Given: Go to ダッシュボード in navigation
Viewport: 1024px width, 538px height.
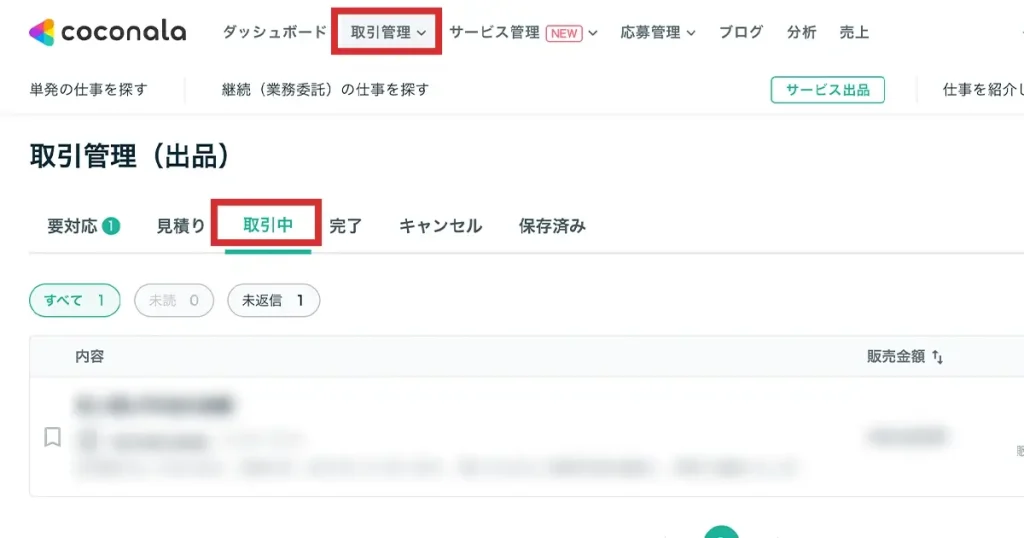Looking at the screenshot, I should [x=274, y=32].
